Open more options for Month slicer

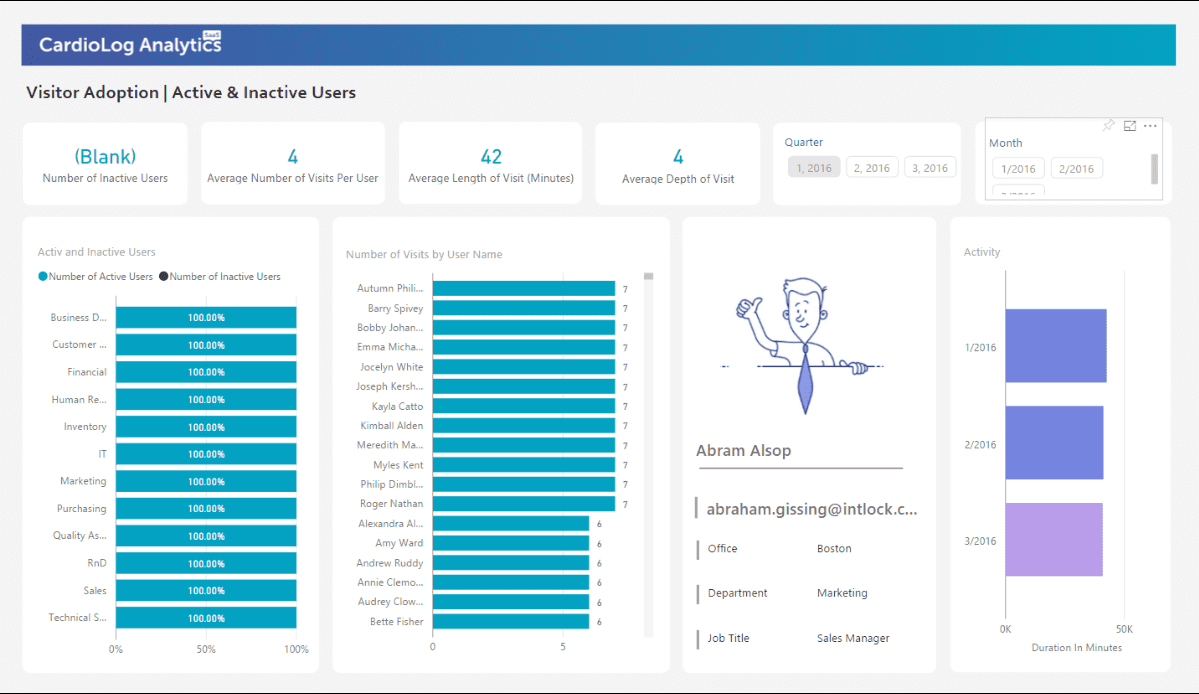[1151, 126]
